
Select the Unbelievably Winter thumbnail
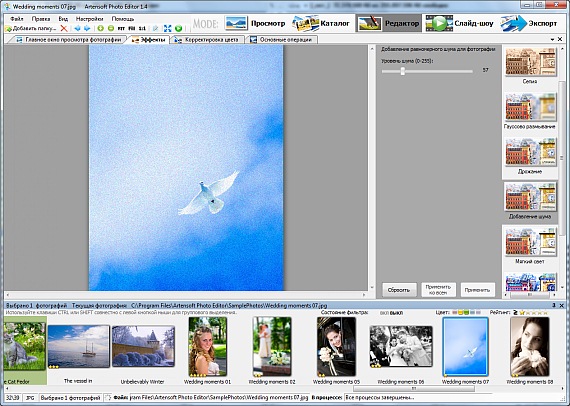coord(143,346)
